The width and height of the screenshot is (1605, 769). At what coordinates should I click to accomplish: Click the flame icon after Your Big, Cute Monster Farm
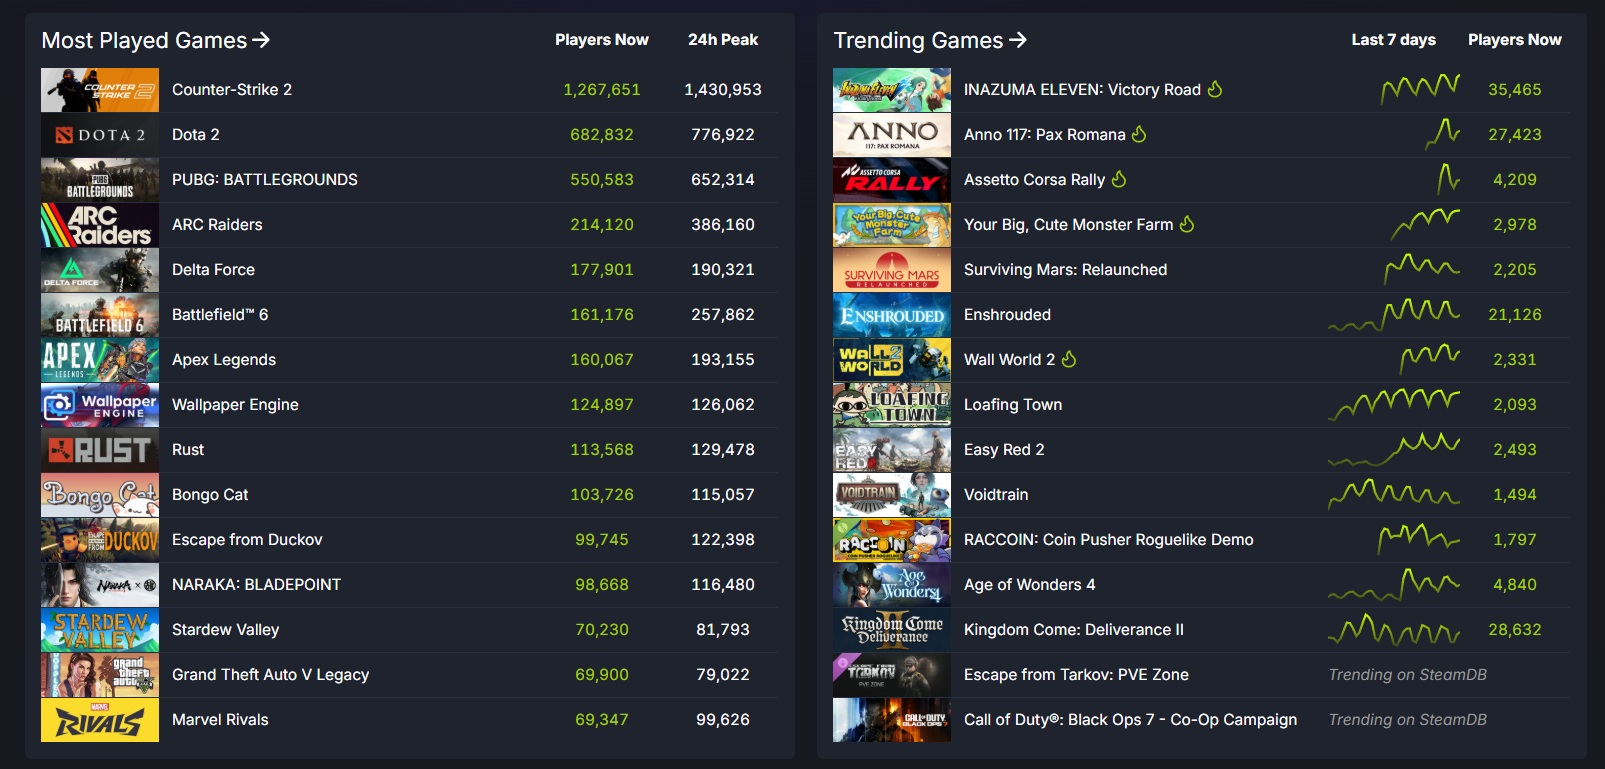pyautogui.click(x=1187, y=224)
